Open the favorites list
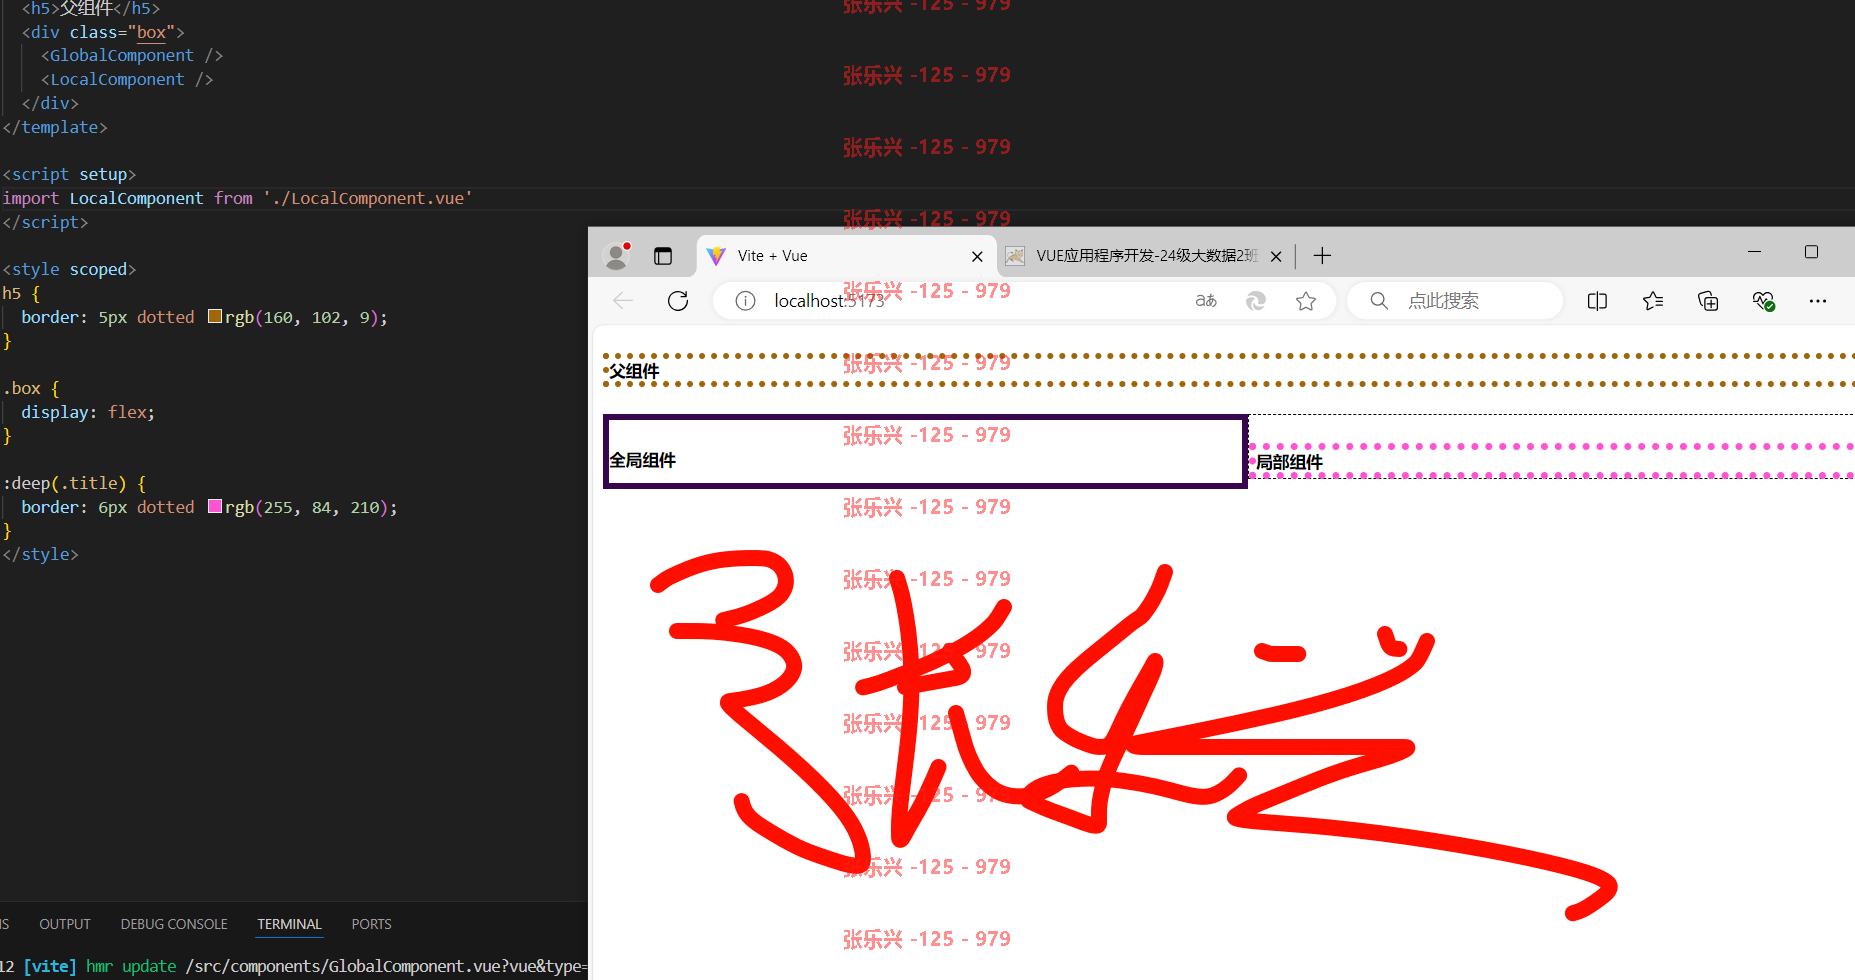 pos(1653,301)
